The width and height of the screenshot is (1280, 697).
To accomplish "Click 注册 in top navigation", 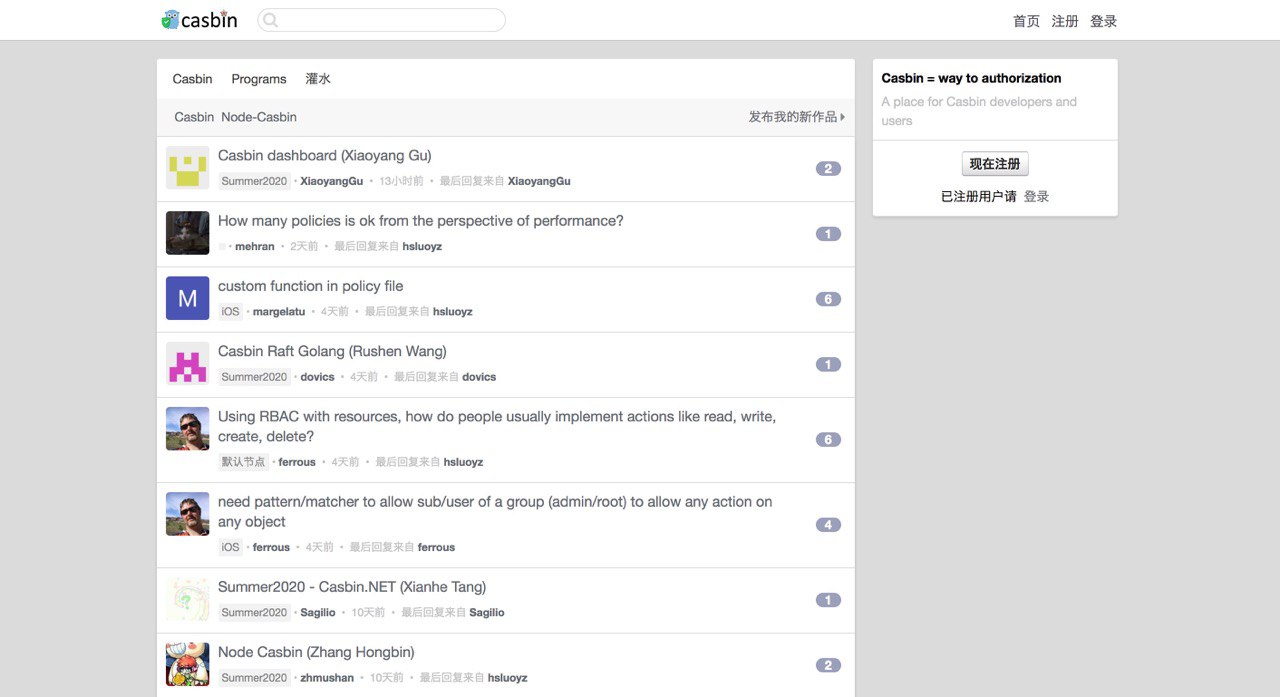I will [x=1065, y=21].
